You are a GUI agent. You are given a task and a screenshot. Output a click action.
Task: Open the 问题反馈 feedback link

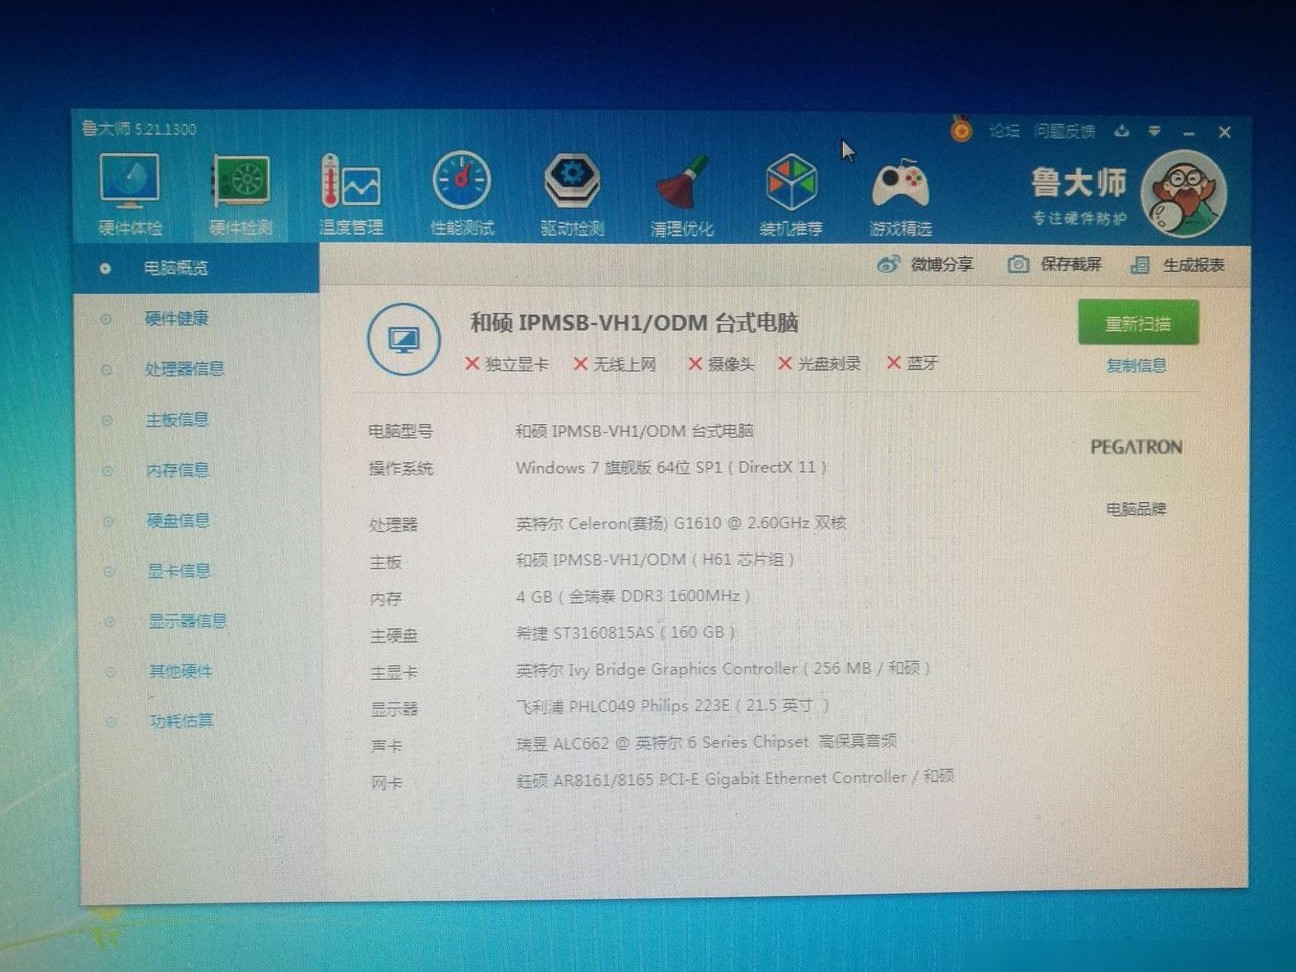(1064, 131)
